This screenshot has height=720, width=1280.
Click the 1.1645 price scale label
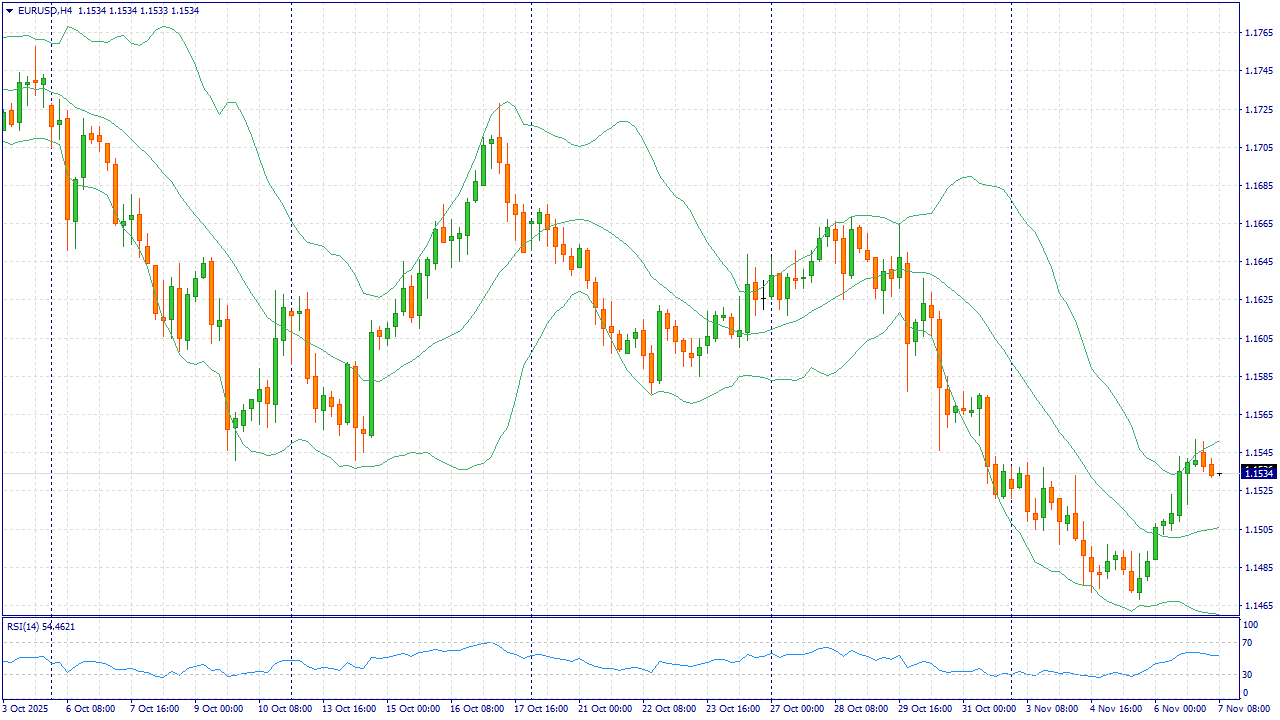point(1259,262)
